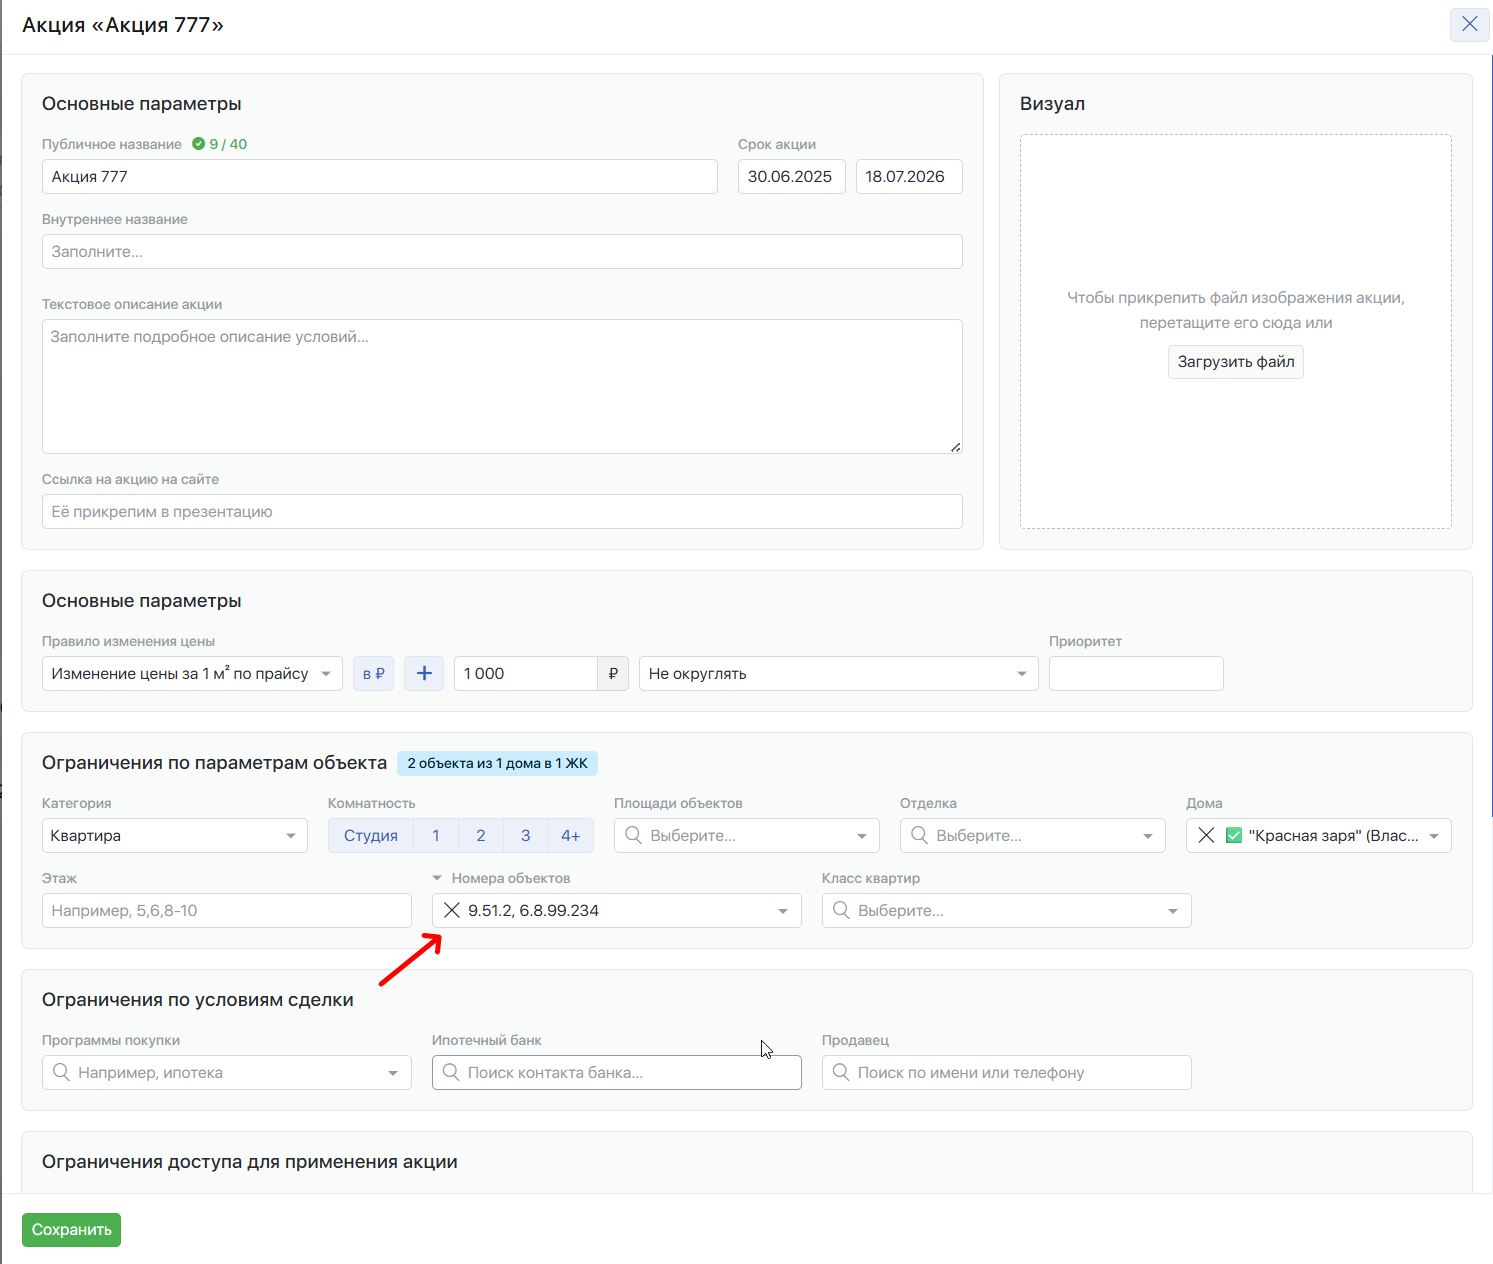Click the Загрузить файл button
The height and width of the screenshot is (1264, 1493).
pos(1235,362)
